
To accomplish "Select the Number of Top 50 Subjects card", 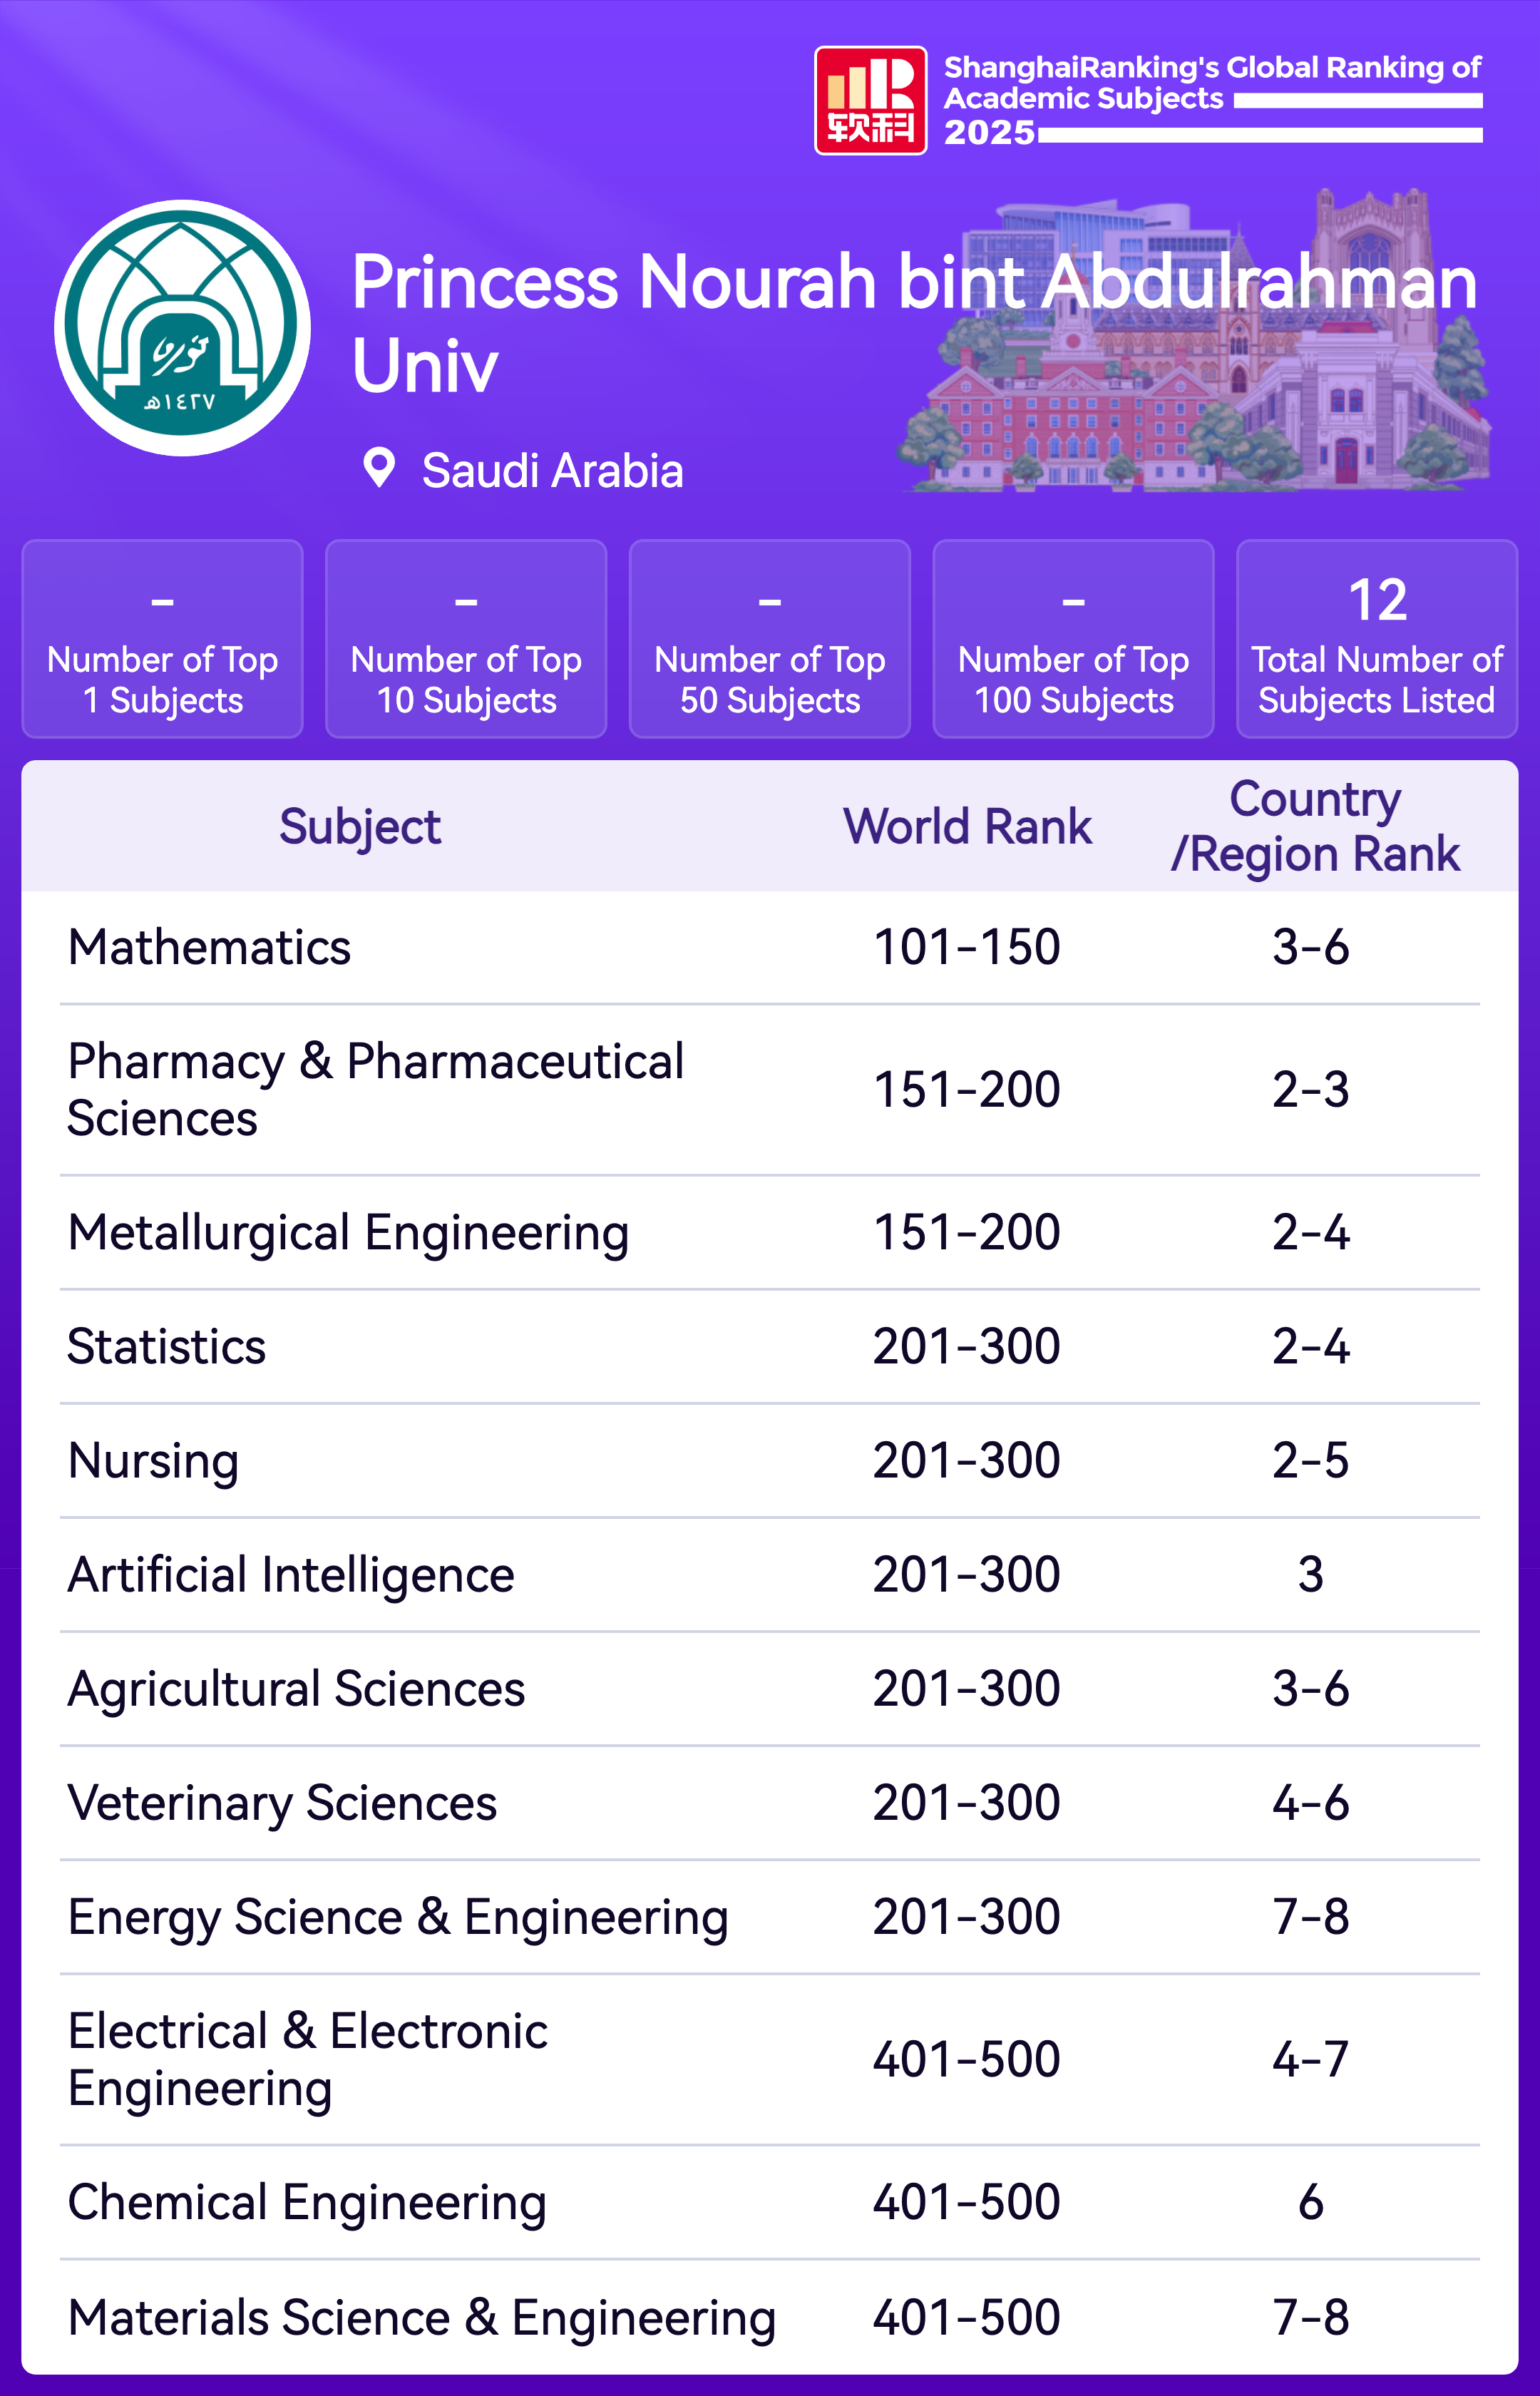I will [x=770, y=639].
